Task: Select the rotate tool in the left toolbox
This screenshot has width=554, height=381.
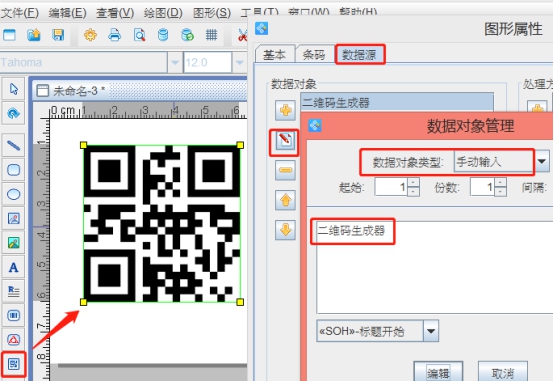Action: click(x=13, y=113)
